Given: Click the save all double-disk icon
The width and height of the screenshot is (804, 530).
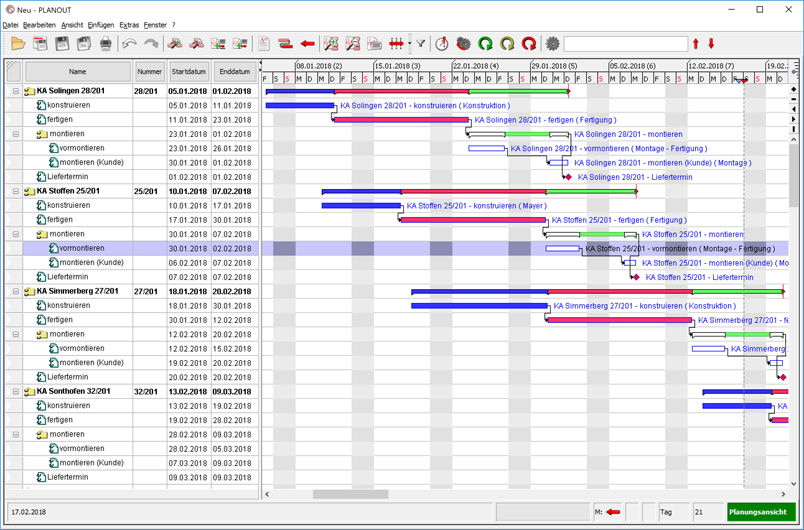Looking at the screenshot, I should pos(84,44).
